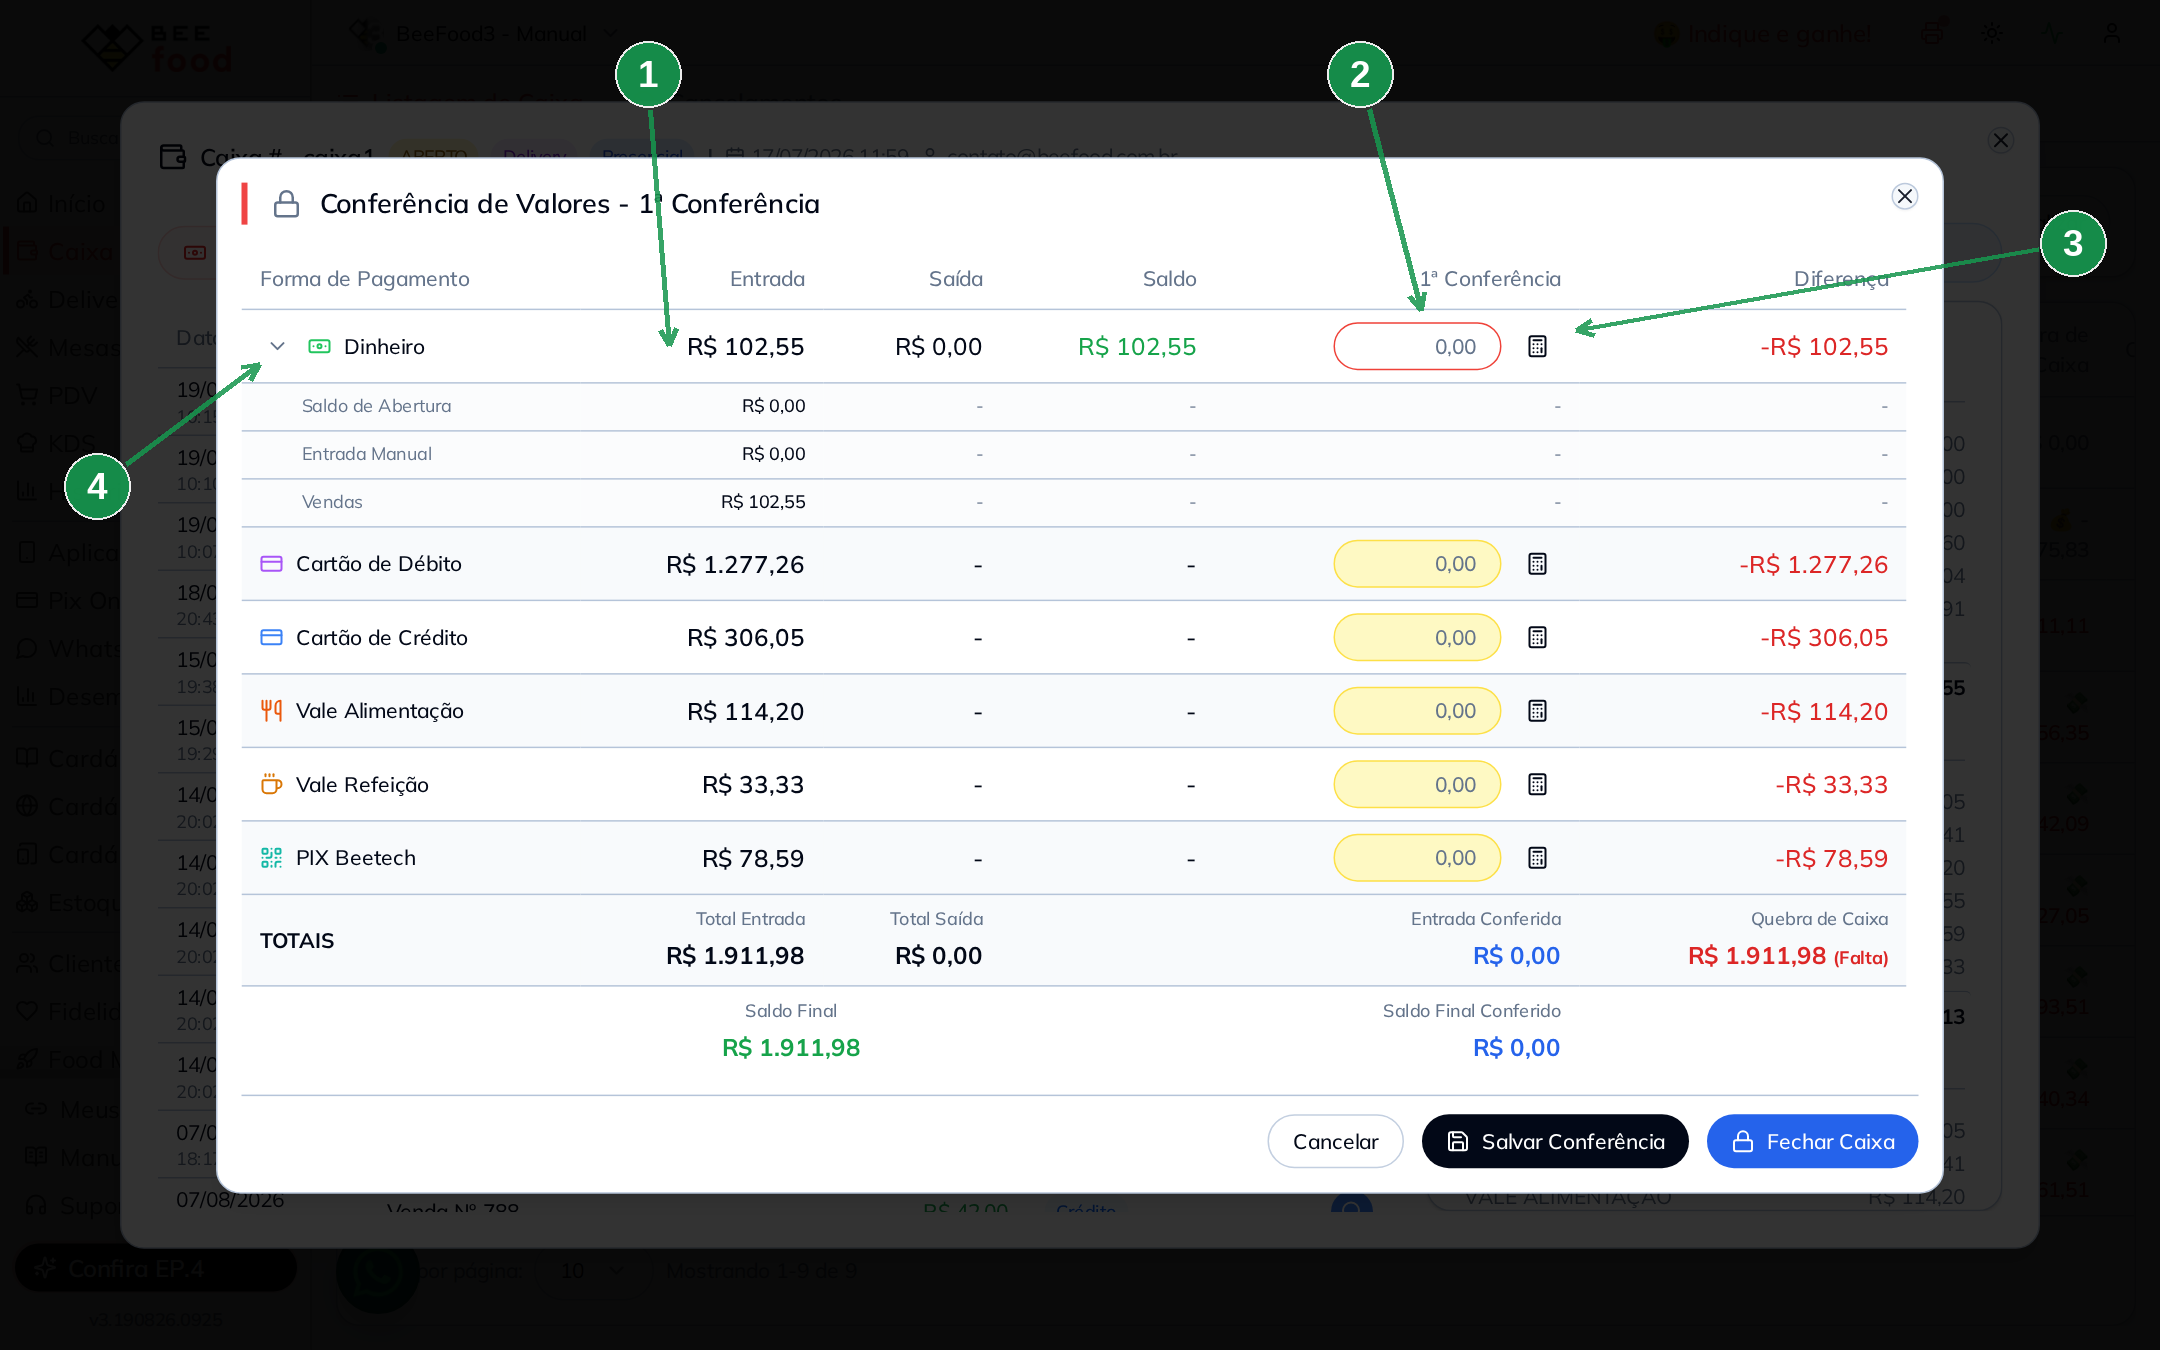
Task: Click the Fechar Caixa button
Action: (1812, 1141)
